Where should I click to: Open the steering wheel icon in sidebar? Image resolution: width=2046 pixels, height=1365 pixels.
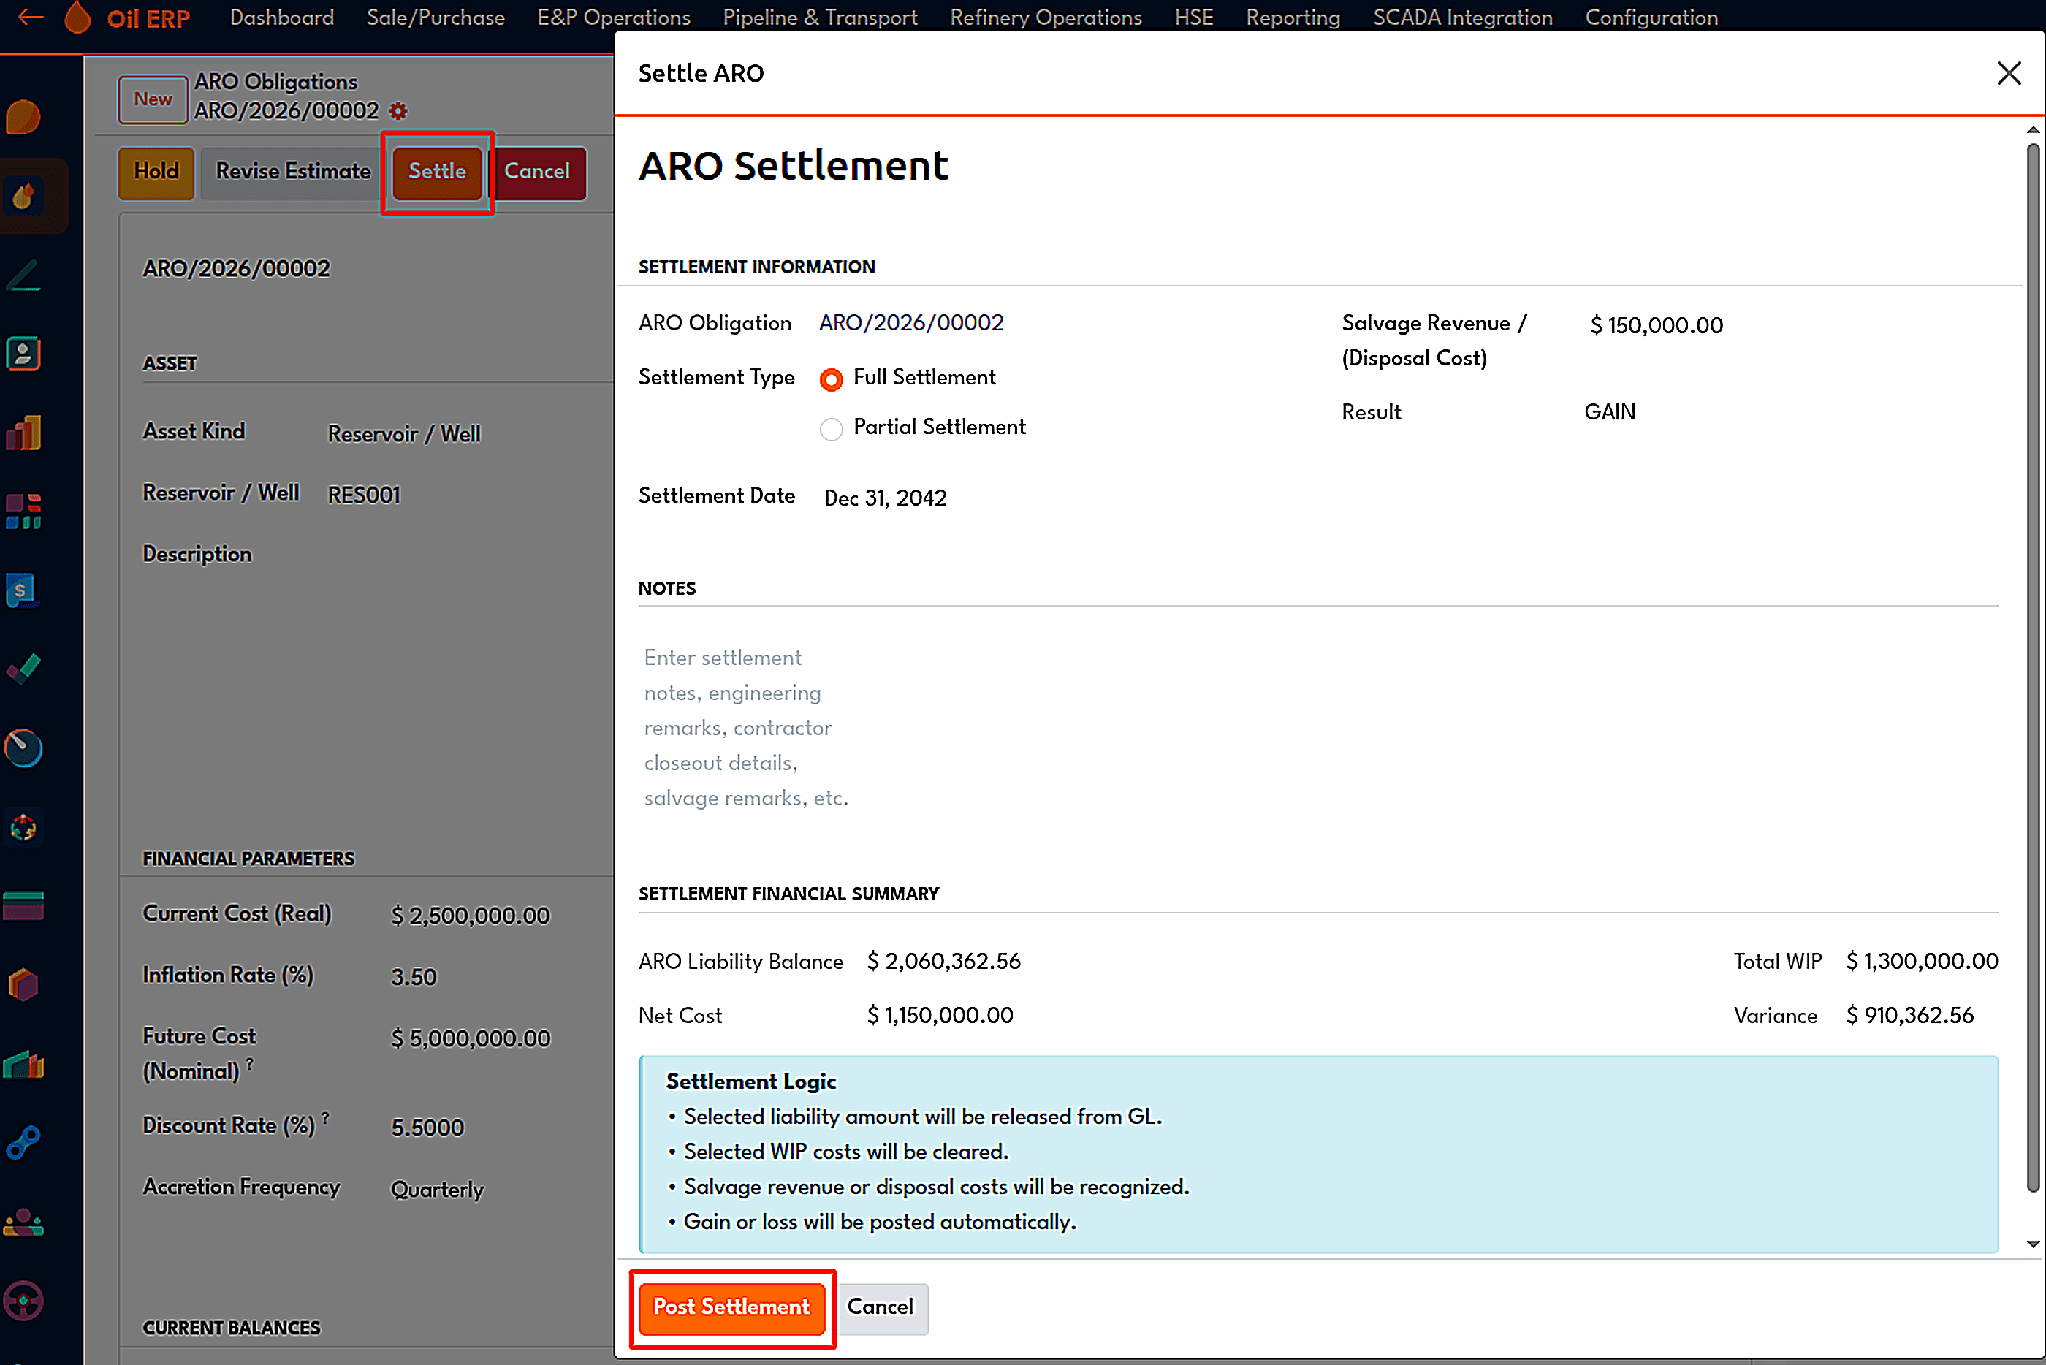coord(23,1301)
